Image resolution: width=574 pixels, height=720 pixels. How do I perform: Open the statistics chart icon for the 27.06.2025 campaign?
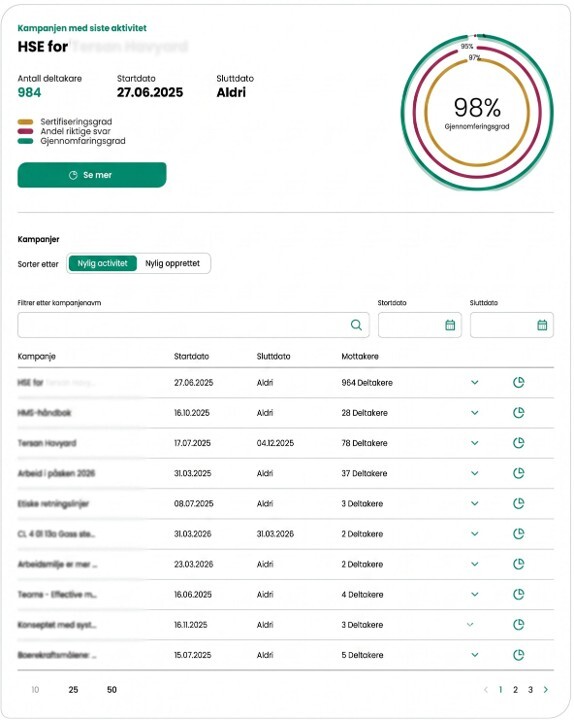518,382
